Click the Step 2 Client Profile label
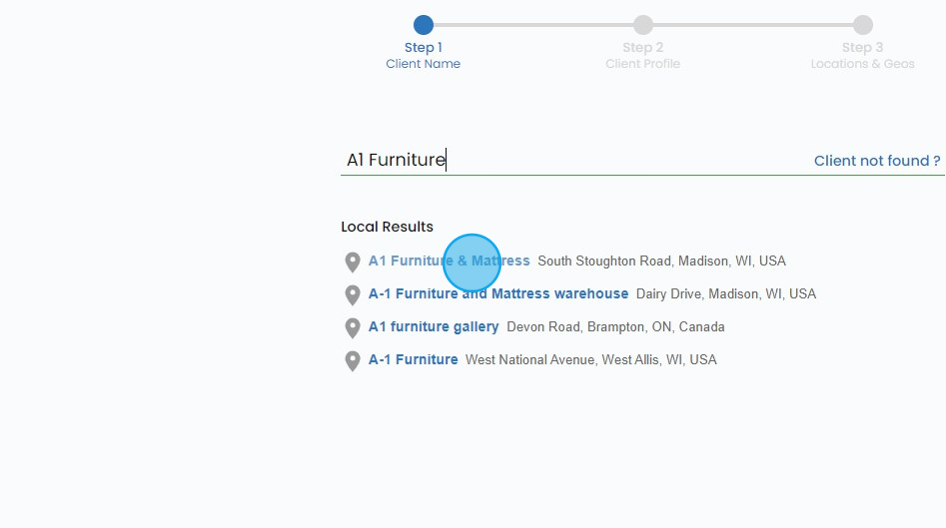This screenshot has height=528, width=946. click(643, 56)
